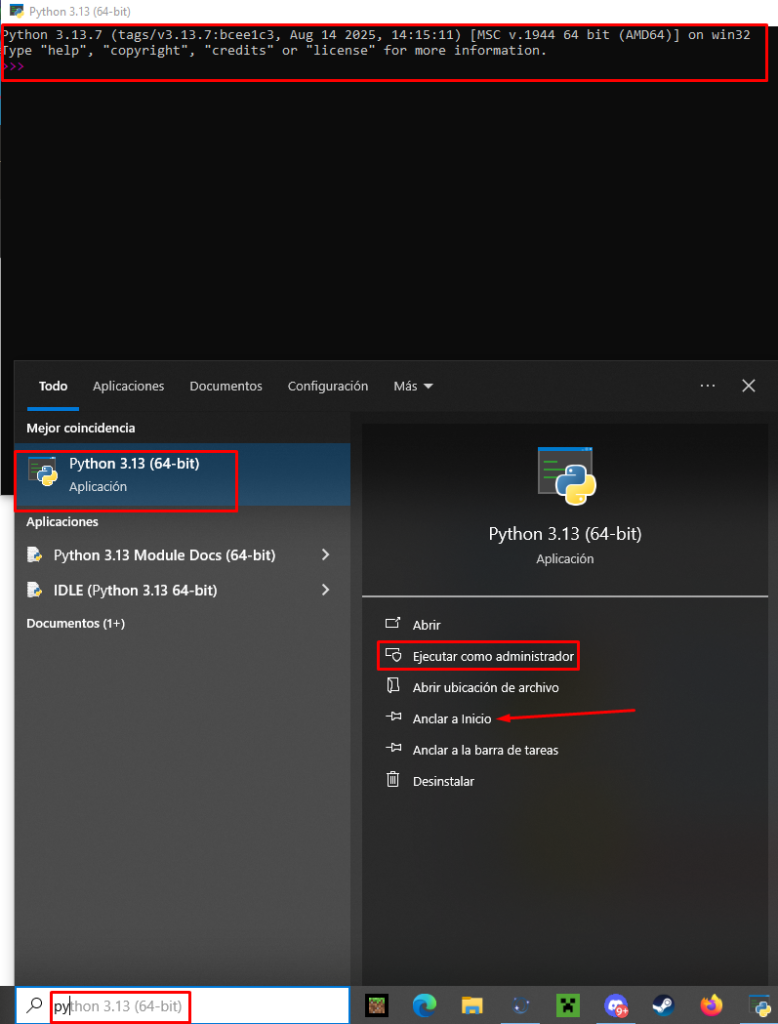
Task: Click the Minecraft creeper taskbar icon
Action: (x=568, y=1004)
